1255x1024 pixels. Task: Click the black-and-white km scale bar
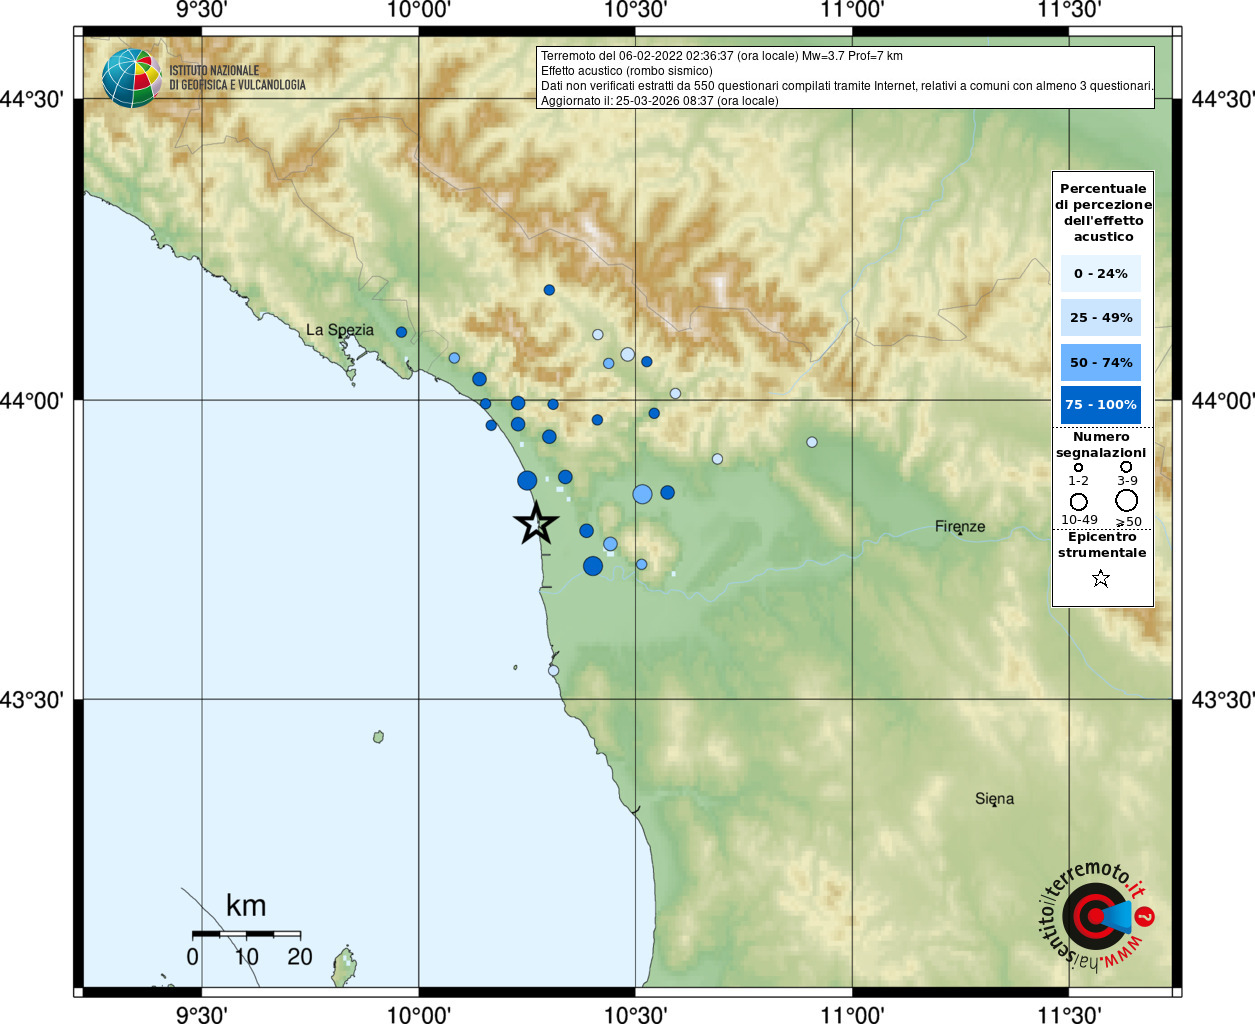(246, 933)
